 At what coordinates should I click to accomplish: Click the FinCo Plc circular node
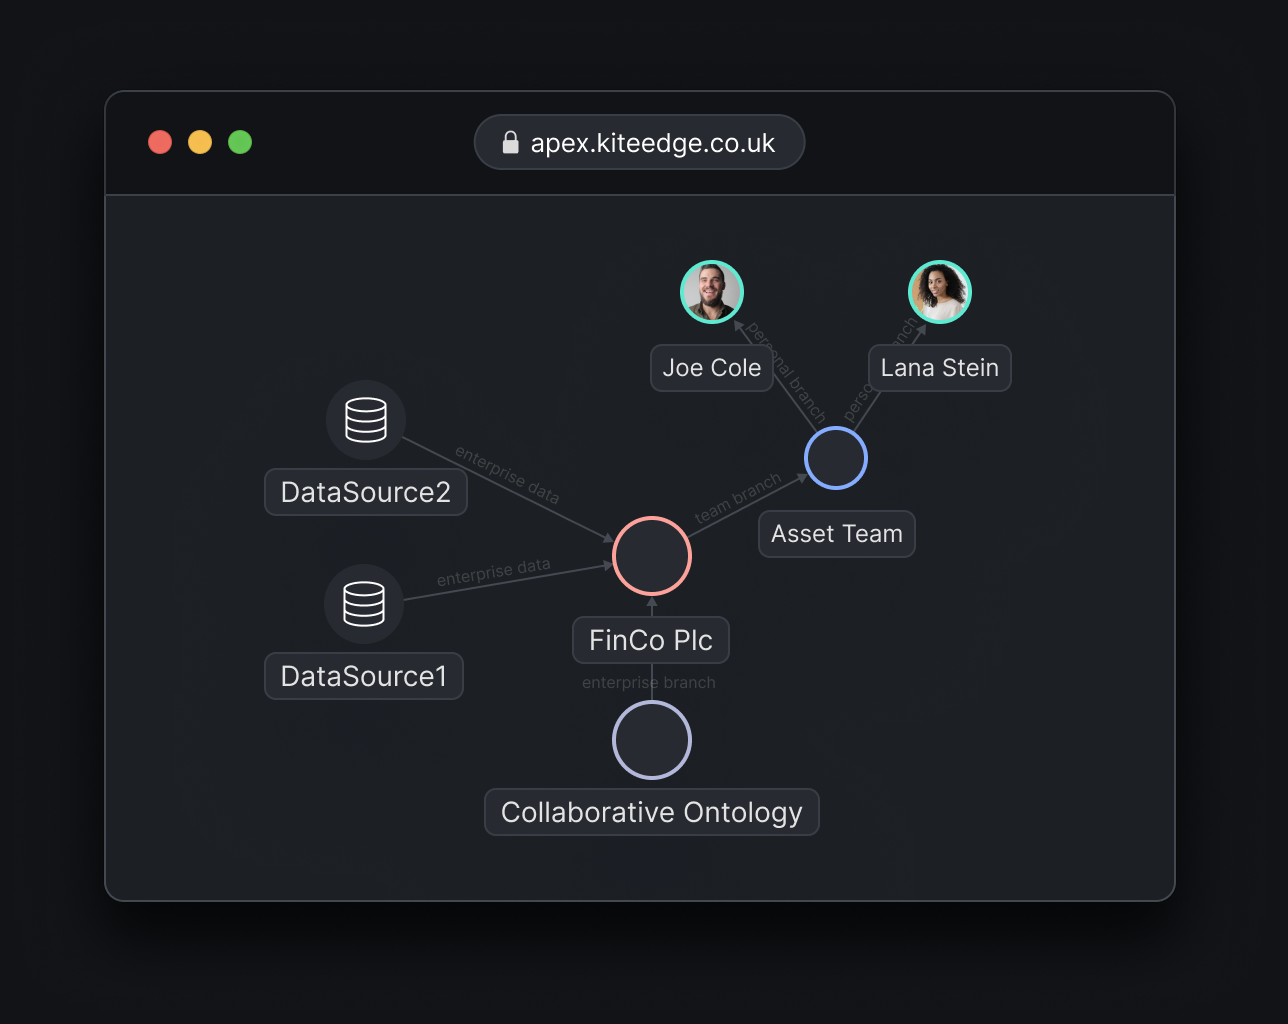651,555
